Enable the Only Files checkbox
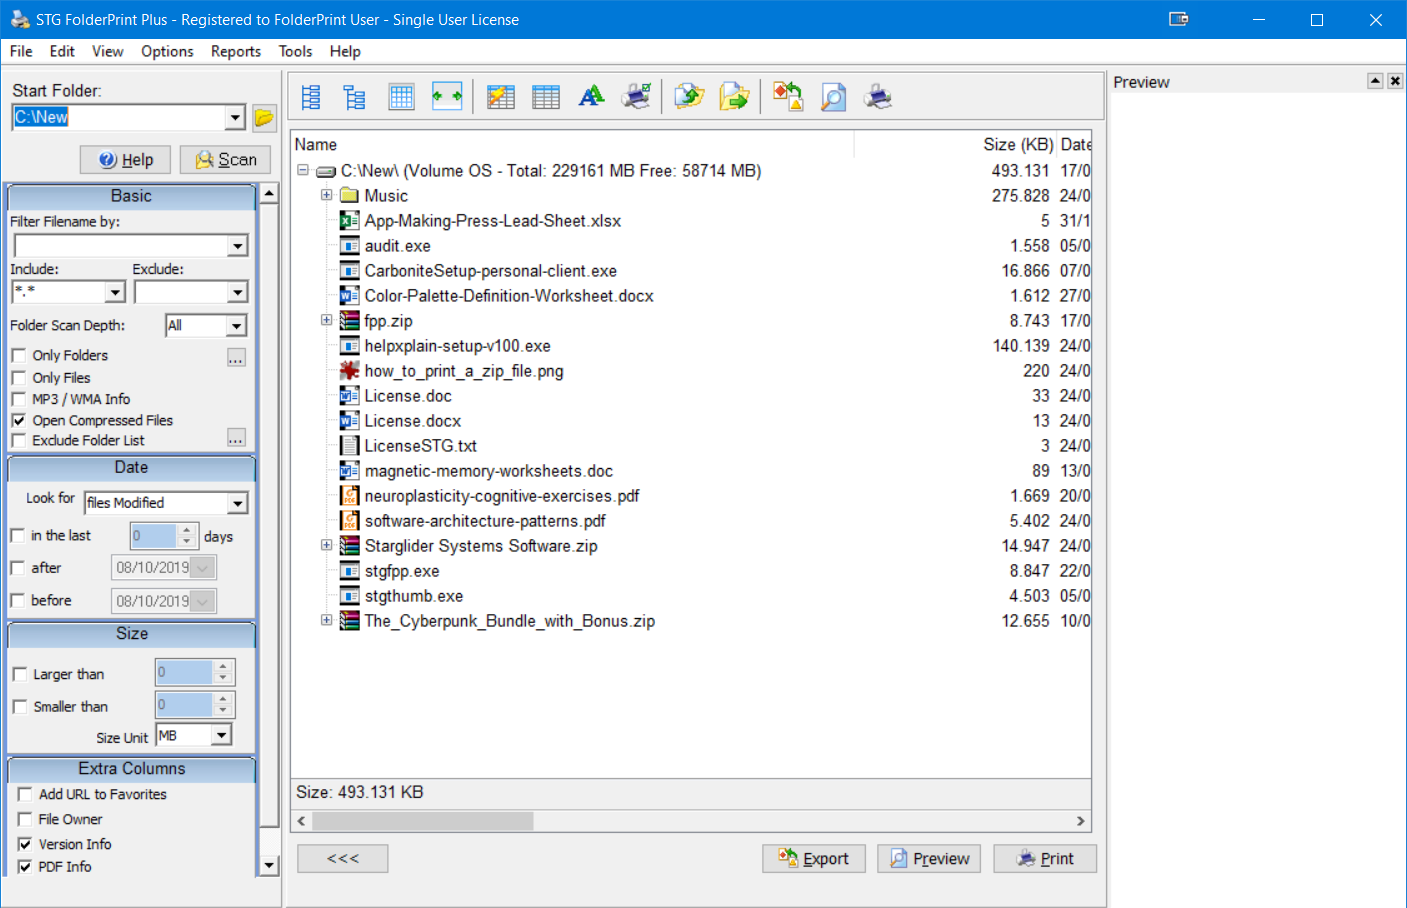This screenshot has width=1407, height=908. pos(19,377)
